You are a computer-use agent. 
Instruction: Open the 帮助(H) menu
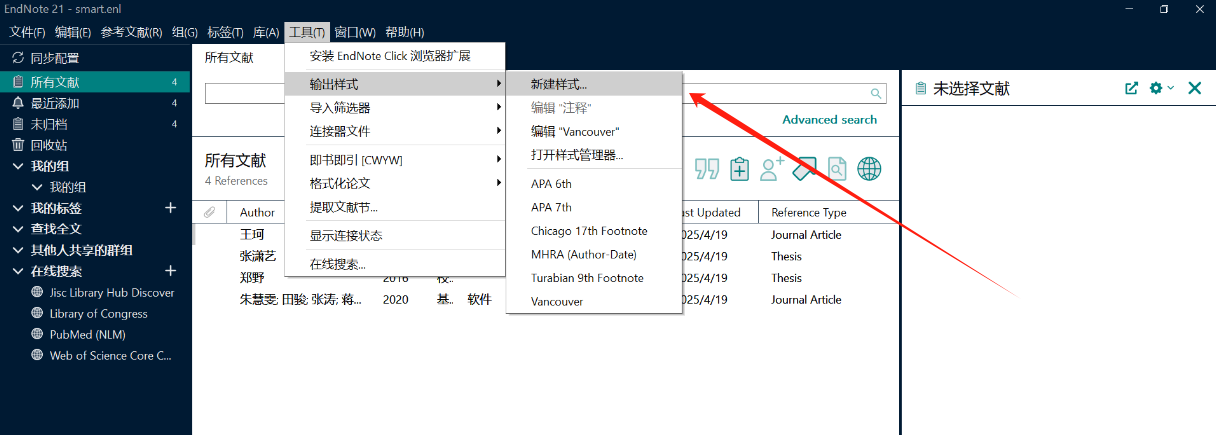pyautogui.click(x=404, y=32)
